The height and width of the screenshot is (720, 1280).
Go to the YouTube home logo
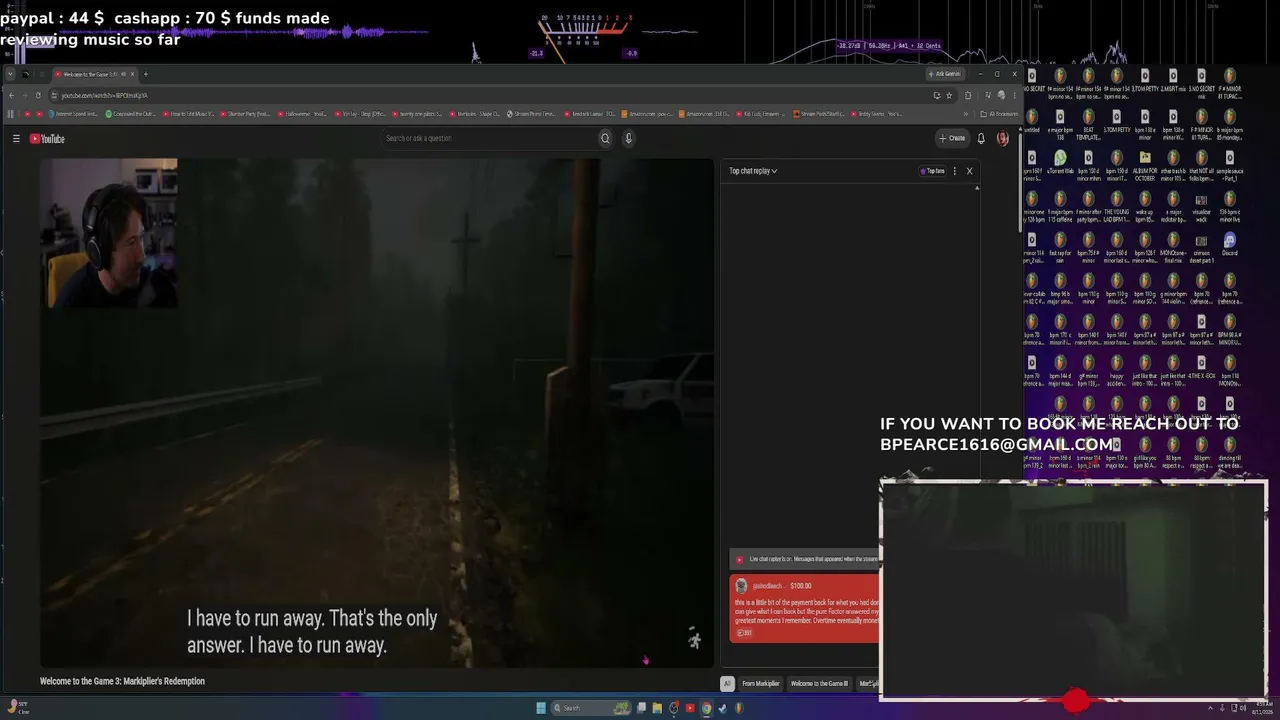point(47,139)
